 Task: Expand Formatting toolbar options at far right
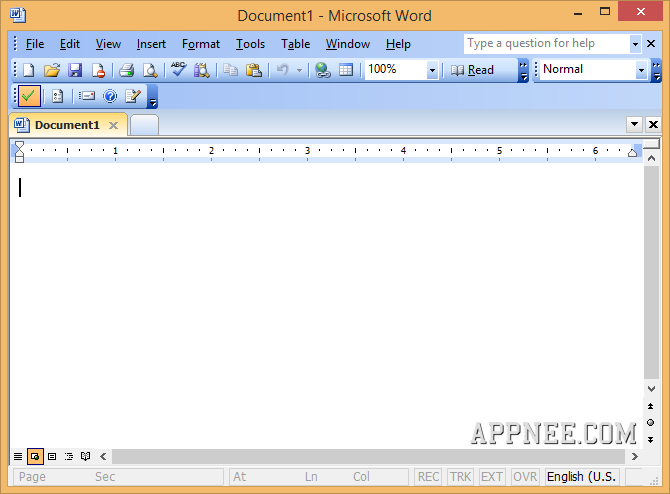pyautogui.click(x=656, y=71)
